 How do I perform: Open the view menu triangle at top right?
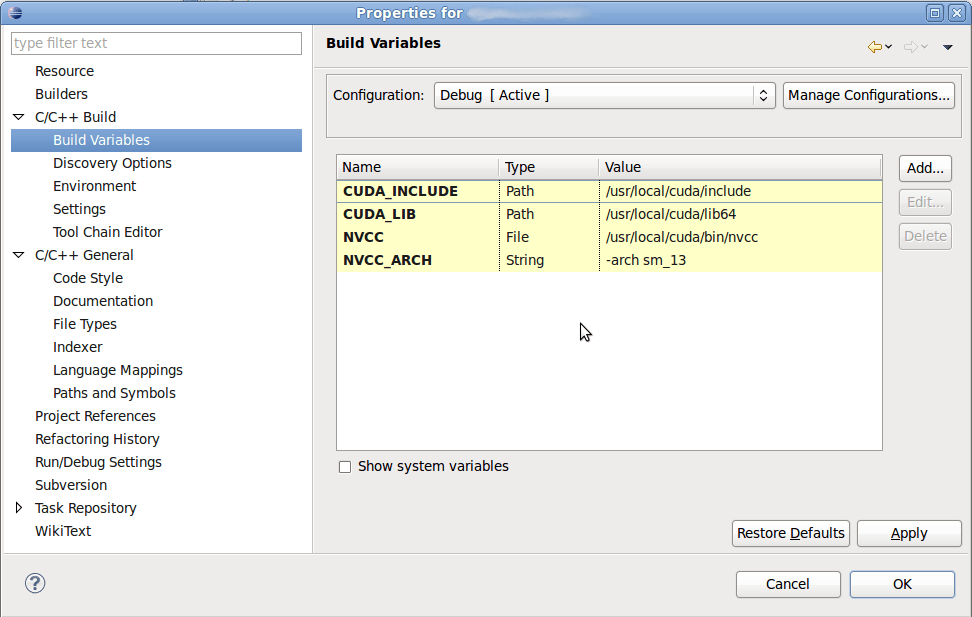tap(947, 46)
